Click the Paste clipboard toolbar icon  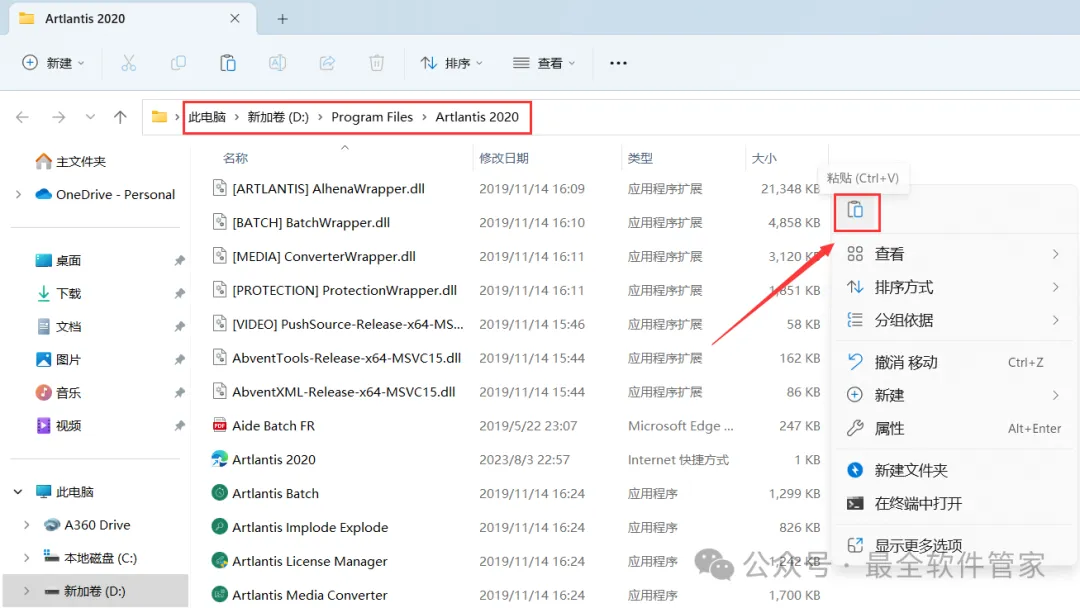228,63
